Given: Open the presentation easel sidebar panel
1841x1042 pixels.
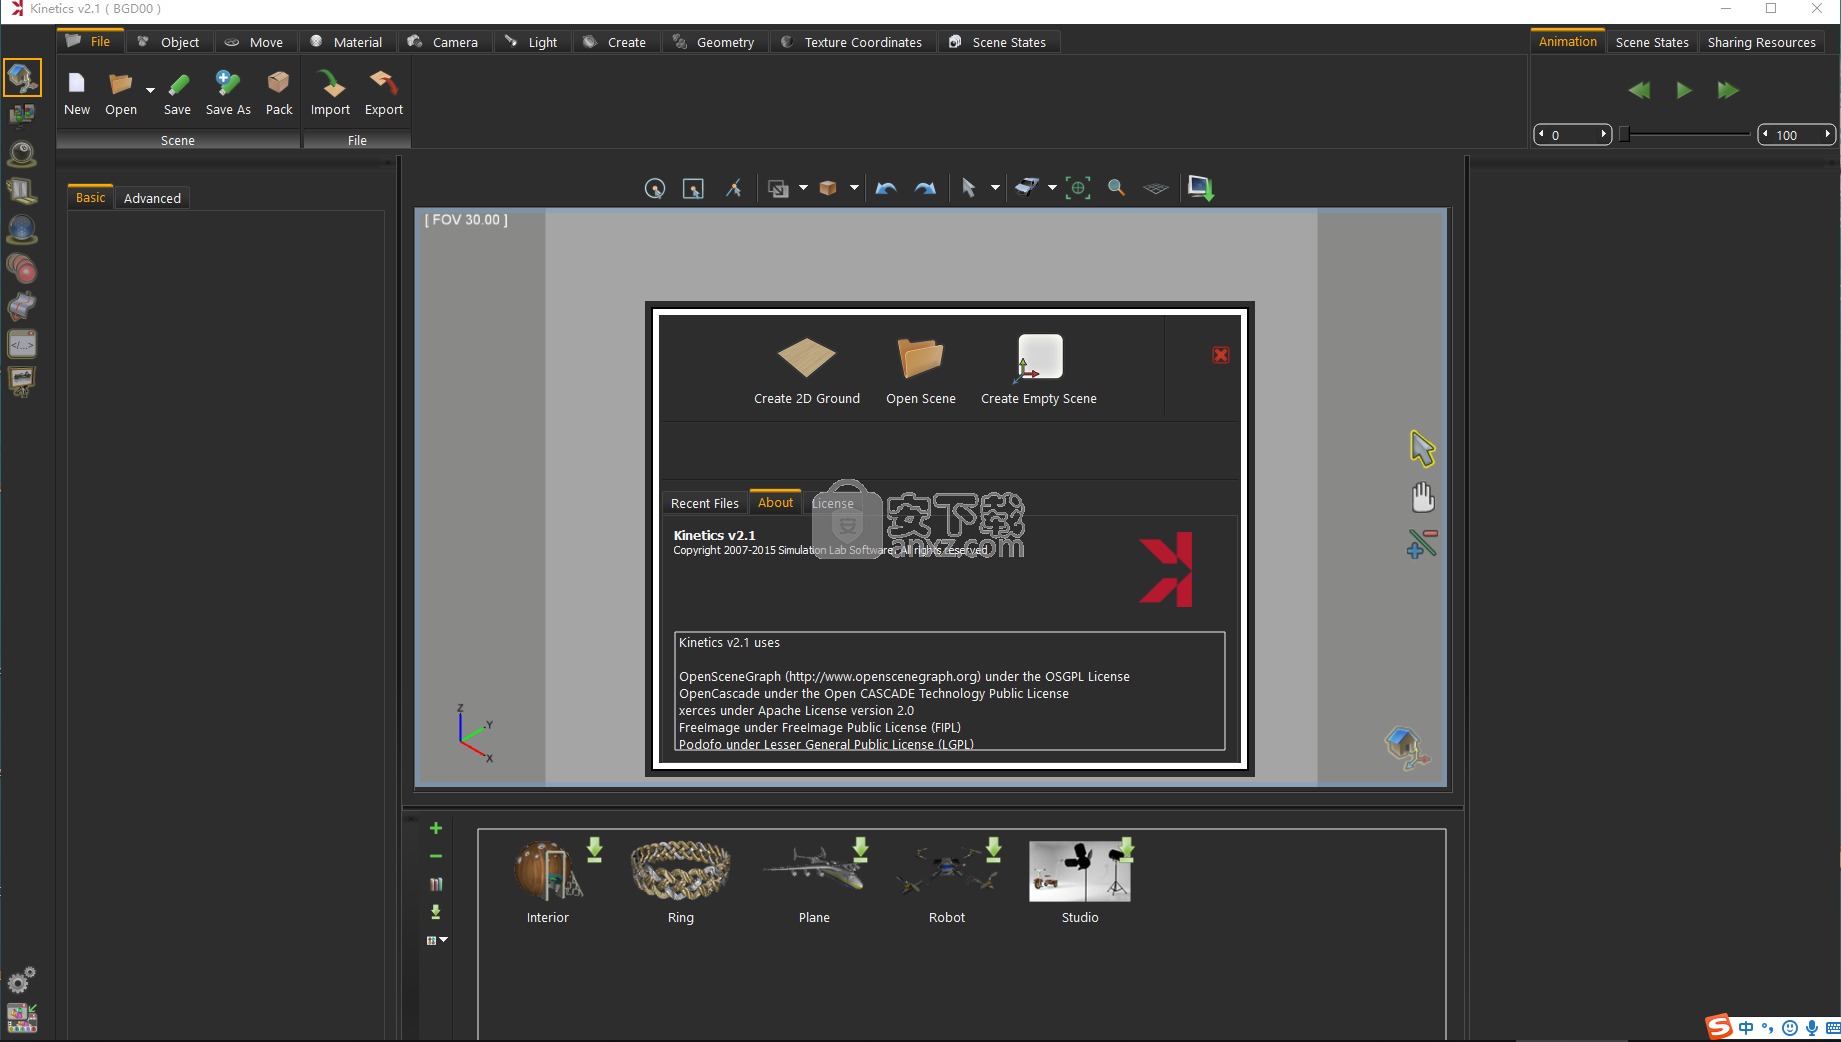Looking at the screenshot, I should click(22, 382).
